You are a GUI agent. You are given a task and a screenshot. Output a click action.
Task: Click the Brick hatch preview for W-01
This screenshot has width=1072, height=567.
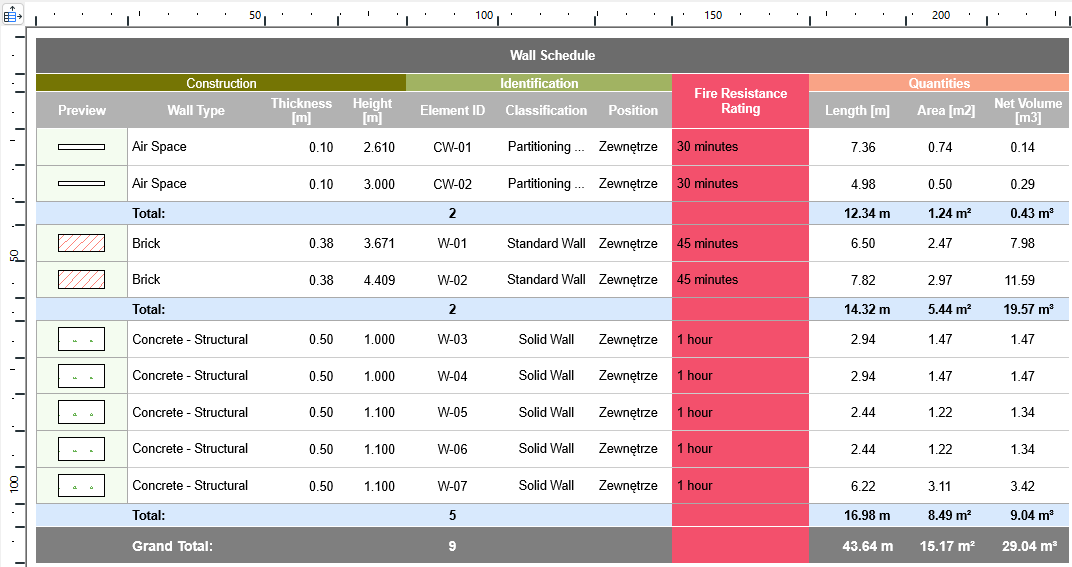click(x=81, y=243)
